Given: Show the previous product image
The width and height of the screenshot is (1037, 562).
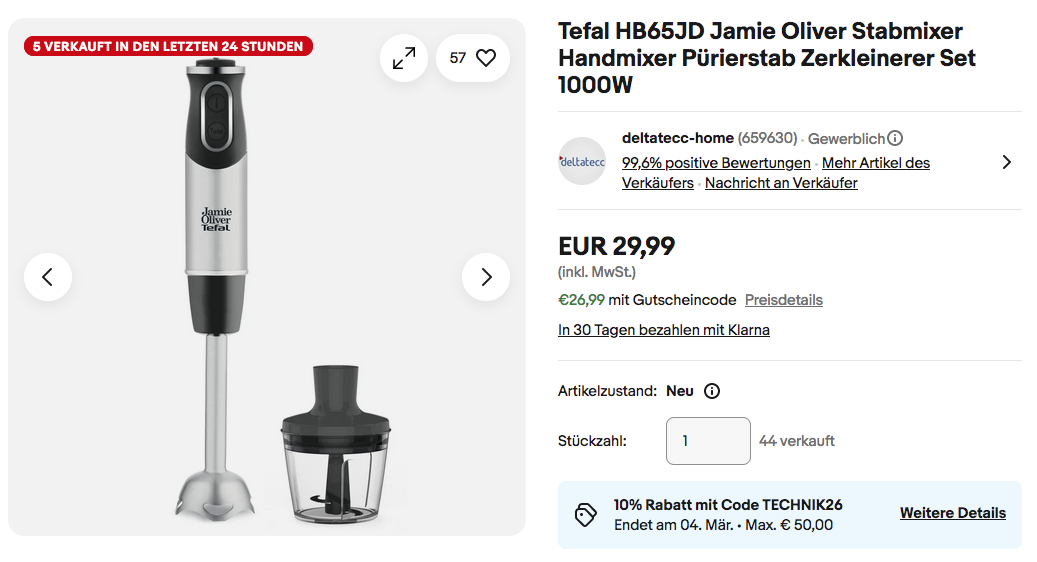Looking at the screenshot, I should (x=48, y=277).
